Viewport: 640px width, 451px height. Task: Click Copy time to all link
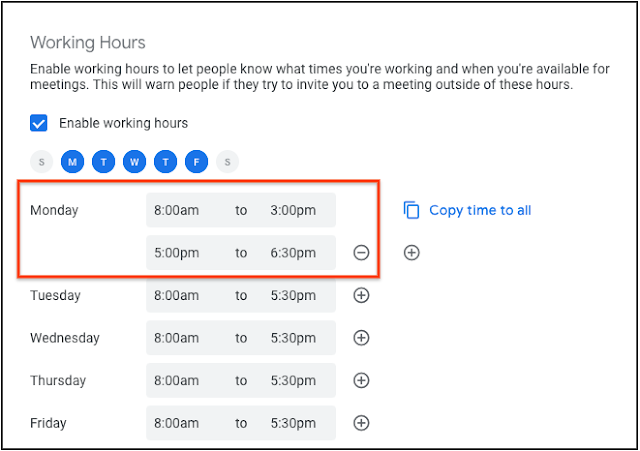(x=480, y=210)
